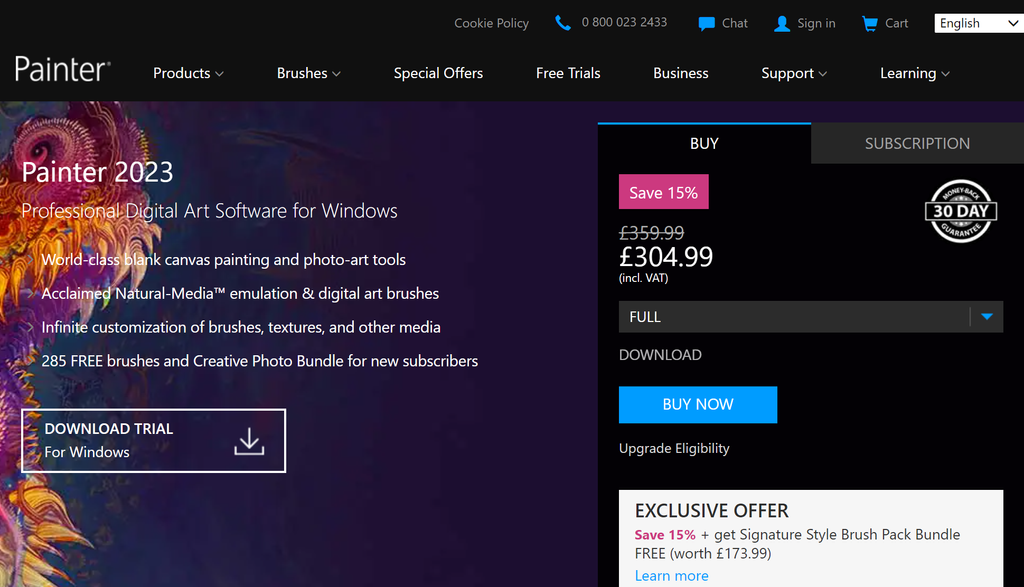Click the phone icon next to the number

[562, 22]
